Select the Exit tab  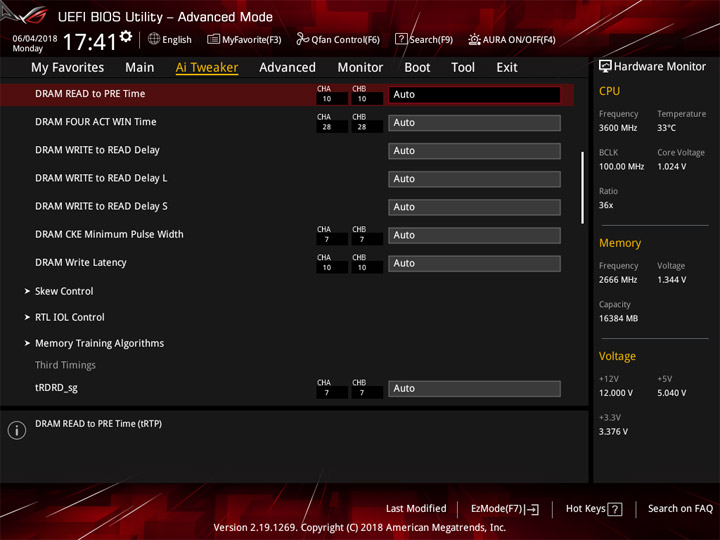pos(507,68)
